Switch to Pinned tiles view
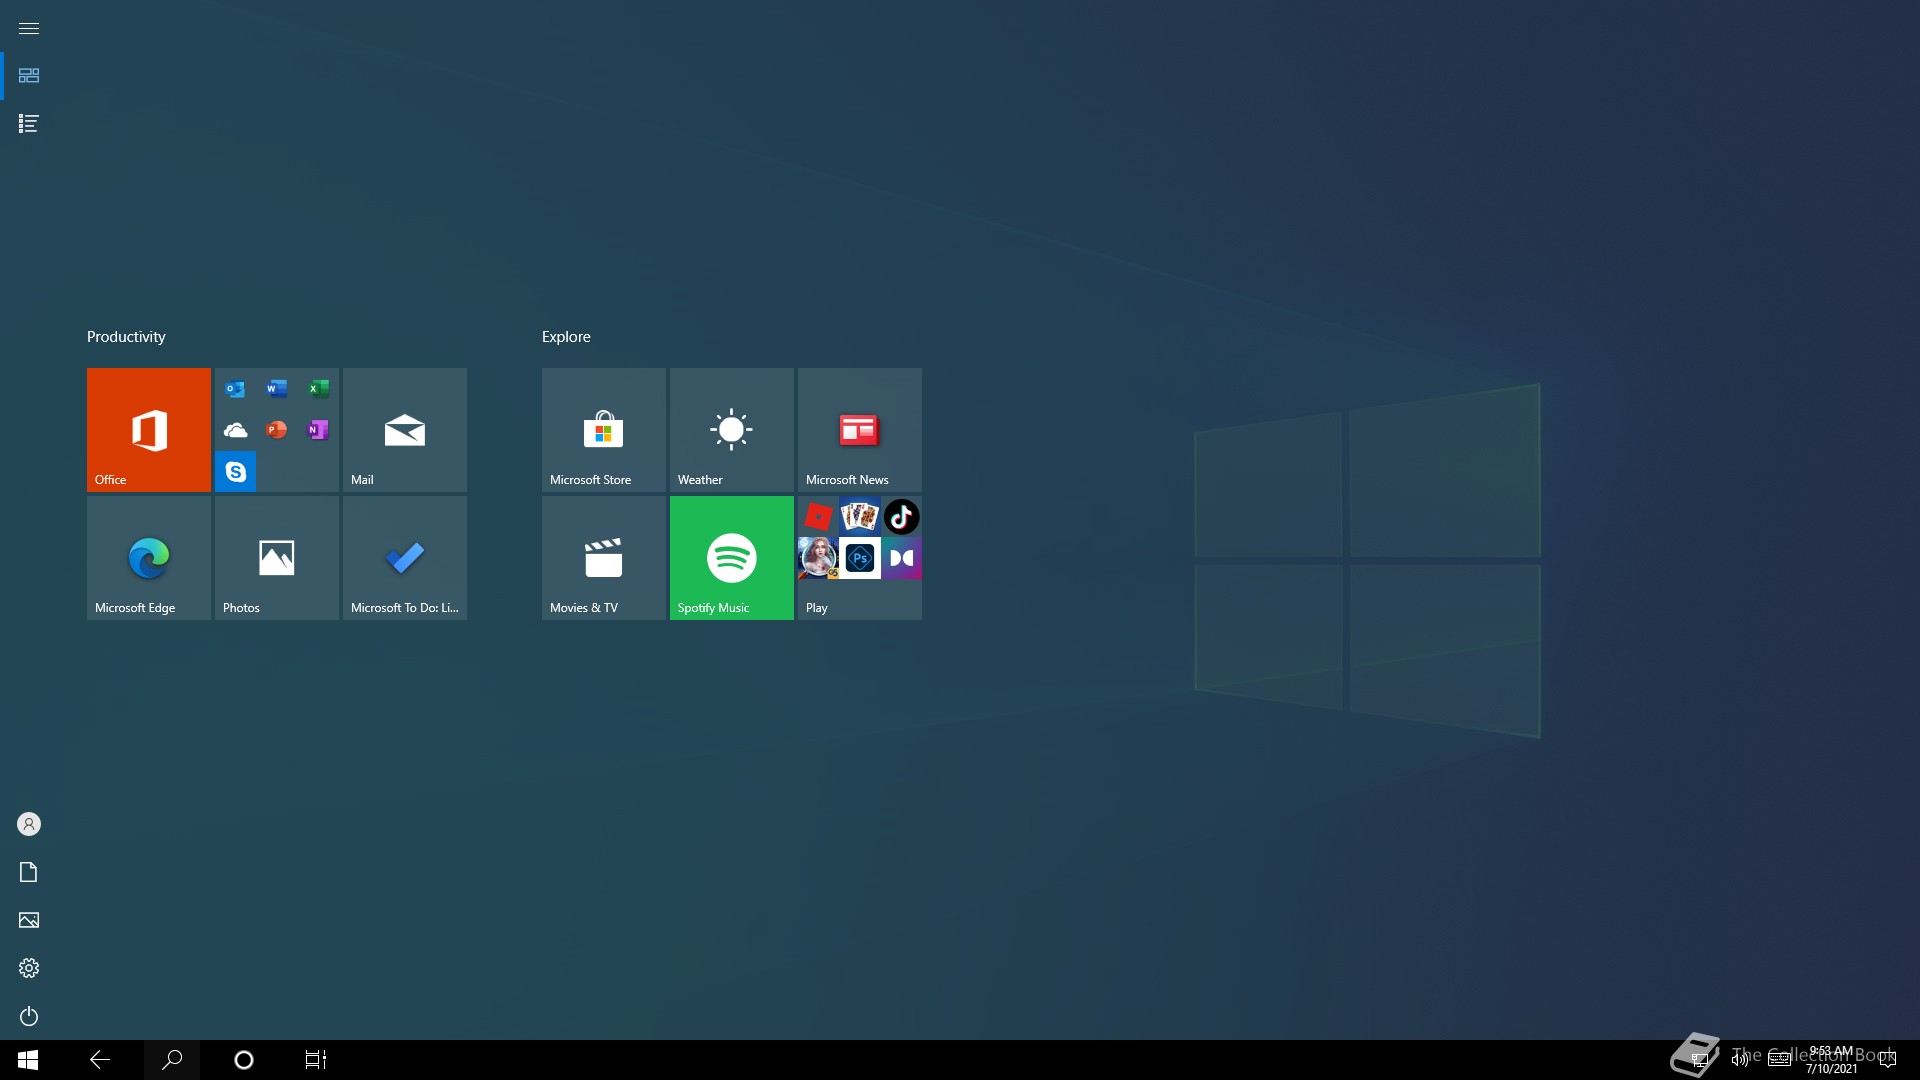The width and height of the screenshot is (1920, 1080). click(29, 76)
